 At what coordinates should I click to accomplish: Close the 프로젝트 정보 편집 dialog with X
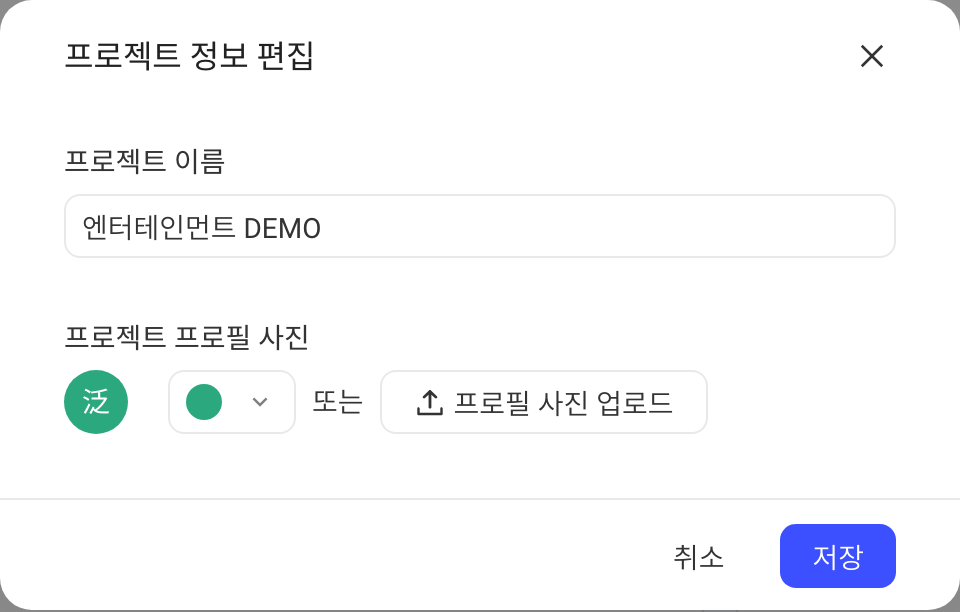point(871,56)
